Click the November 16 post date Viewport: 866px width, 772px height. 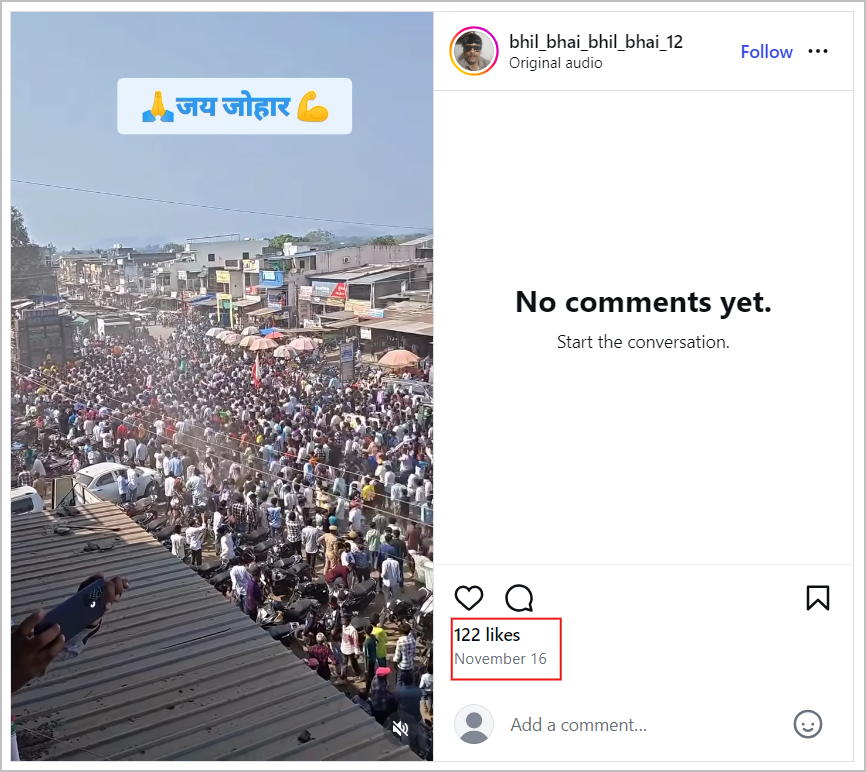tap(500, 659)
